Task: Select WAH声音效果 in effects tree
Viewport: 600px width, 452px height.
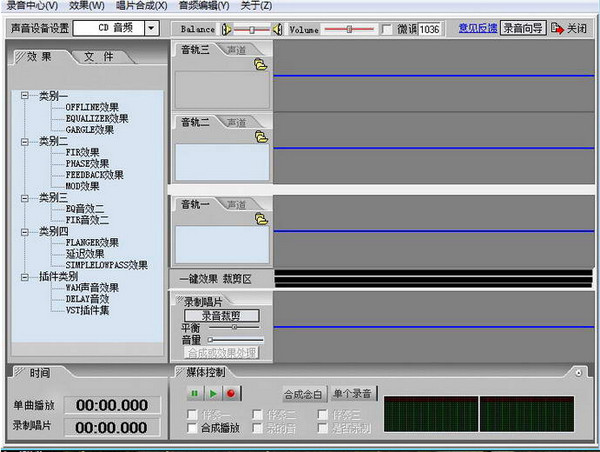Action: (x=92, y=287)
